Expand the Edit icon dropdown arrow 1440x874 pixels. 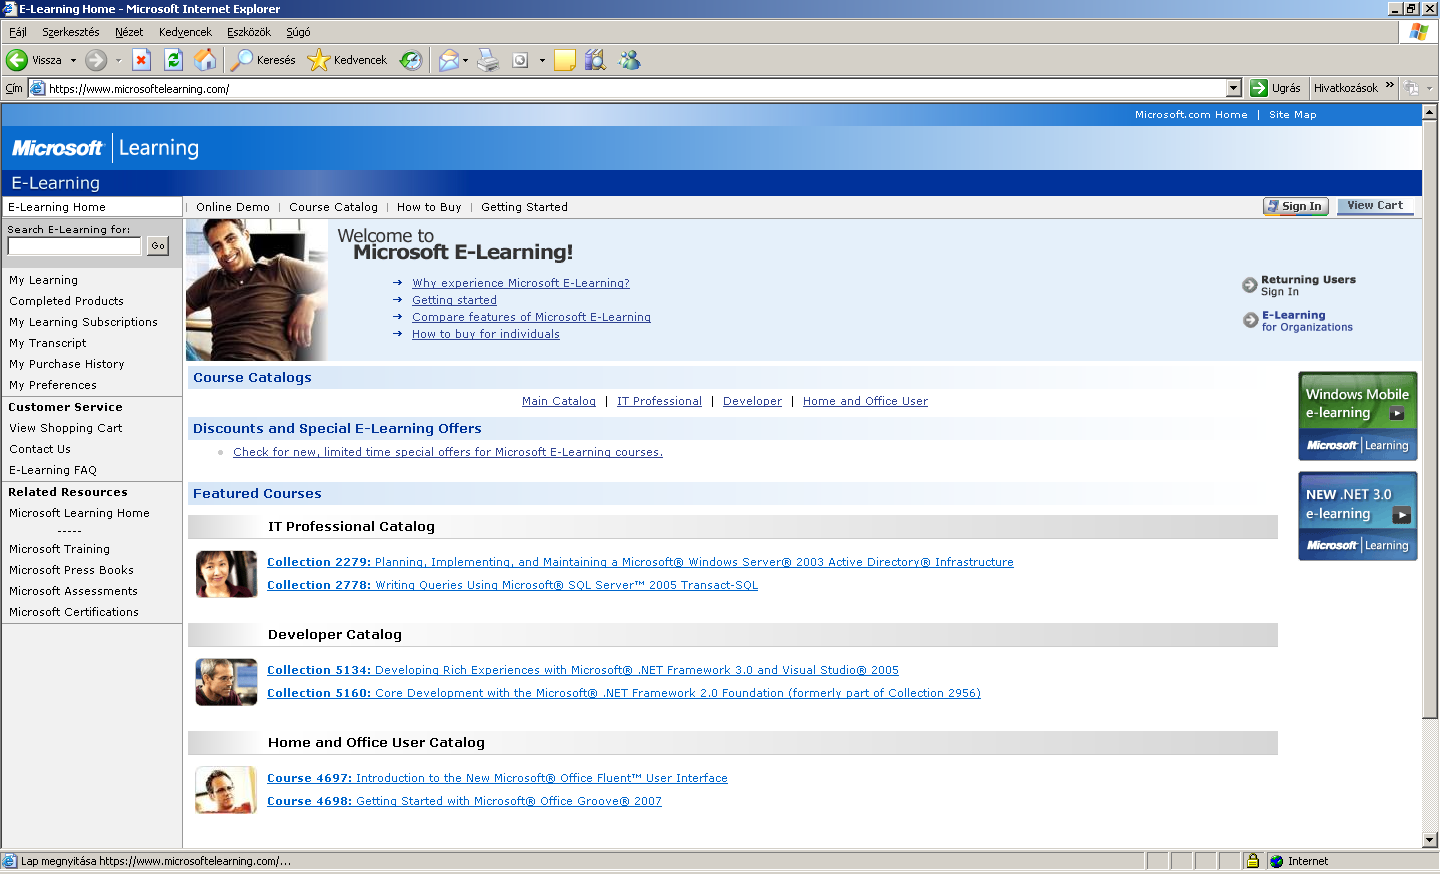(x=542, y=60)
